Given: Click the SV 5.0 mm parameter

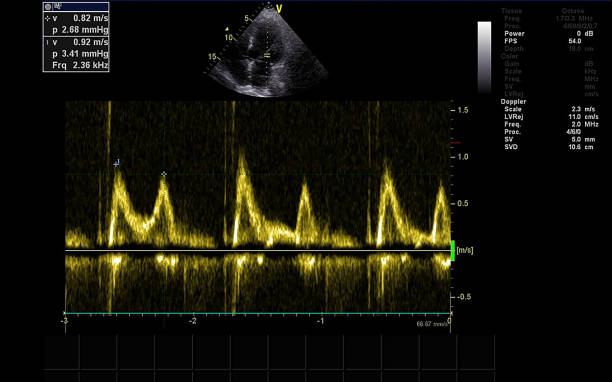Looking at the screenshot, I should point(549,139).
